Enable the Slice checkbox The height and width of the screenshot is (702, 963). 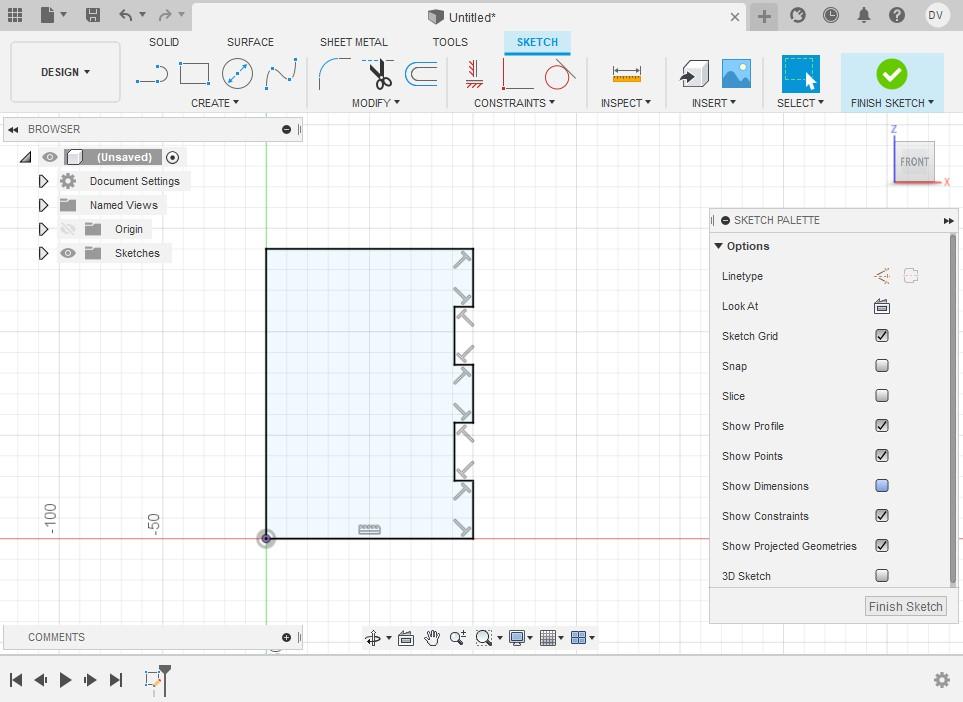(x=882, y=396)
